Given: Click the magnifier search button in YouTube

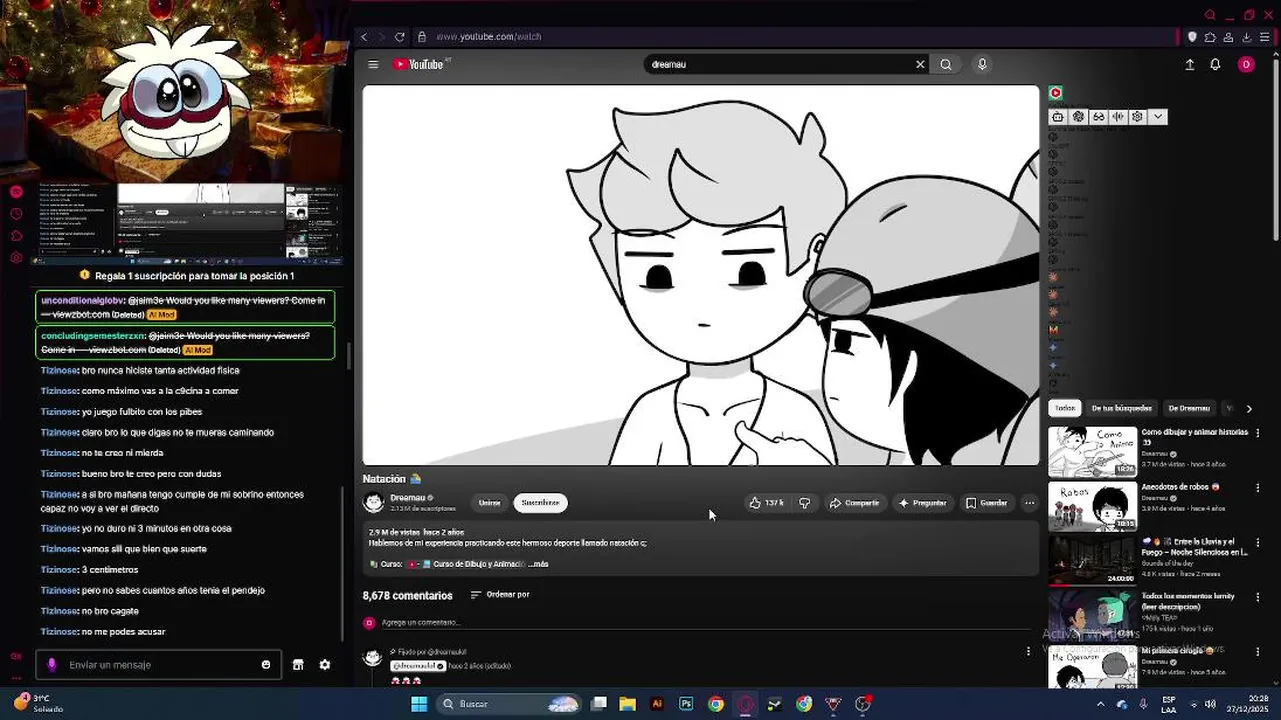Looking at the screenshot, I should (946, 64).
